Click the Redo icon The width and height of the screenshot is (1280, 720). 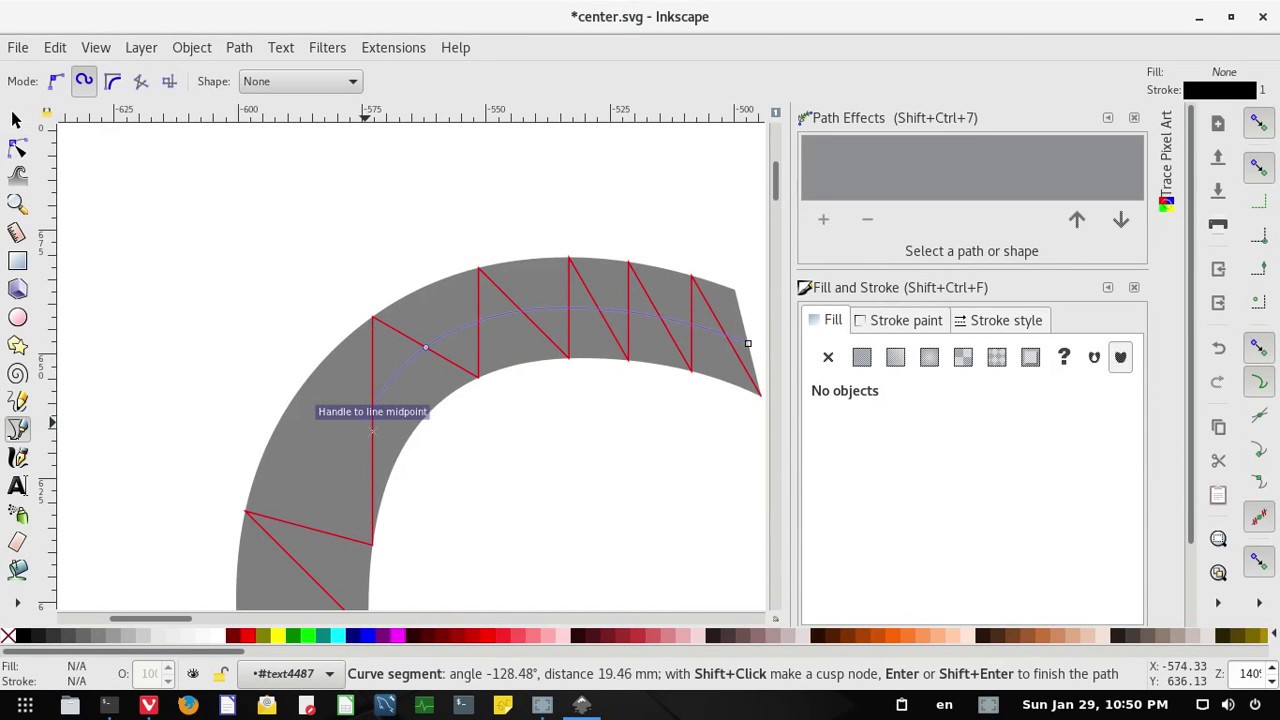click(1218, 382)
